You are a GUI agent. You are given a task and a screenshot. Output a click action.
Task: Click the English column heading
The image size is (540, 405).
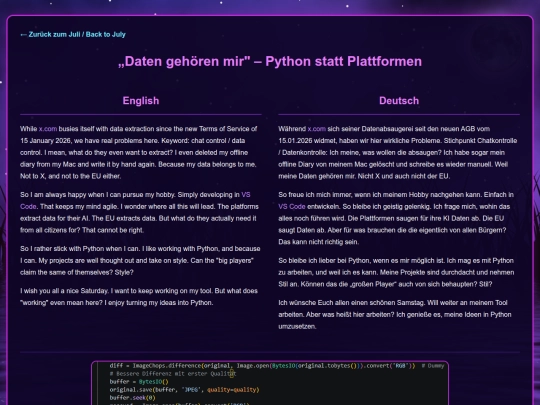point(141,101)
